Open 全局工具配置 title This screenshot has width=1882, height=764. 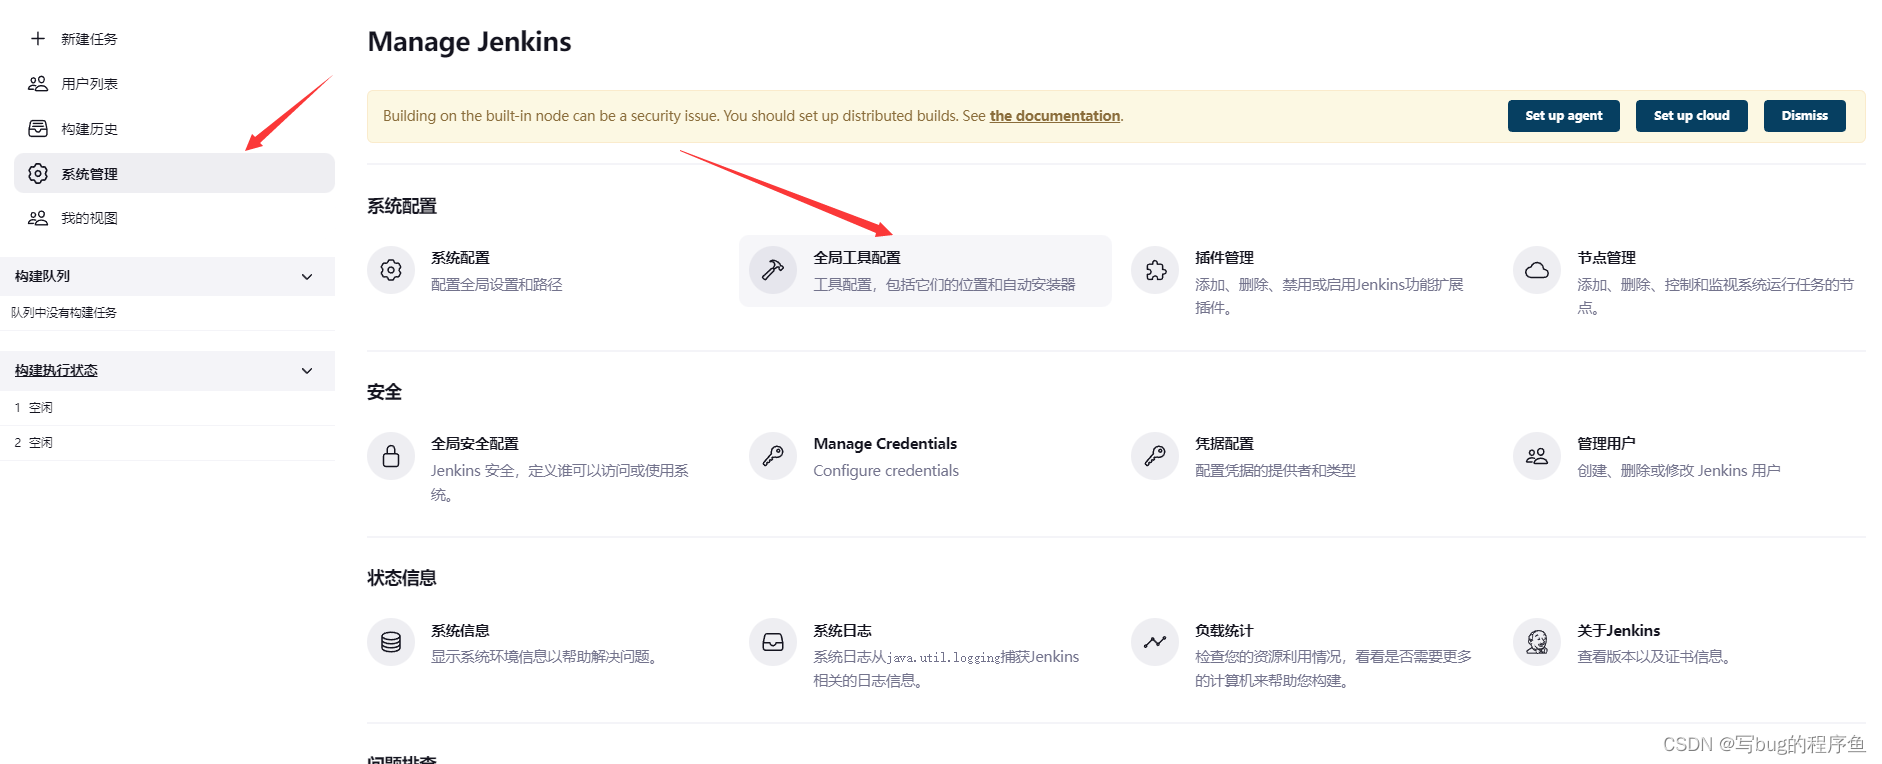coord(857,258)
